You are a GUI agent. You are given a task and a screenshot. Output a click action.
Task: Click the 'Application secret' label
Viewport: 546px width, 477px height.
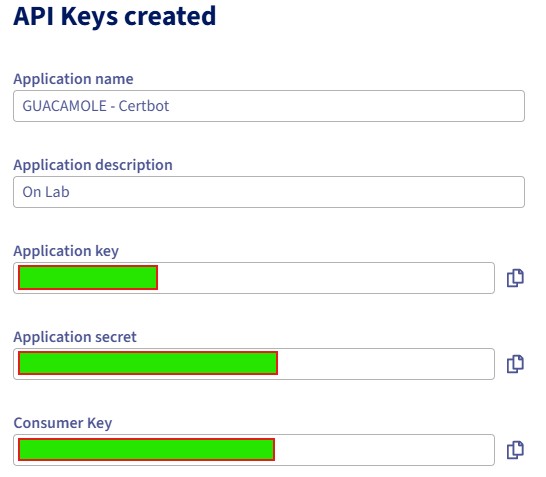click(x=75, y=337)
